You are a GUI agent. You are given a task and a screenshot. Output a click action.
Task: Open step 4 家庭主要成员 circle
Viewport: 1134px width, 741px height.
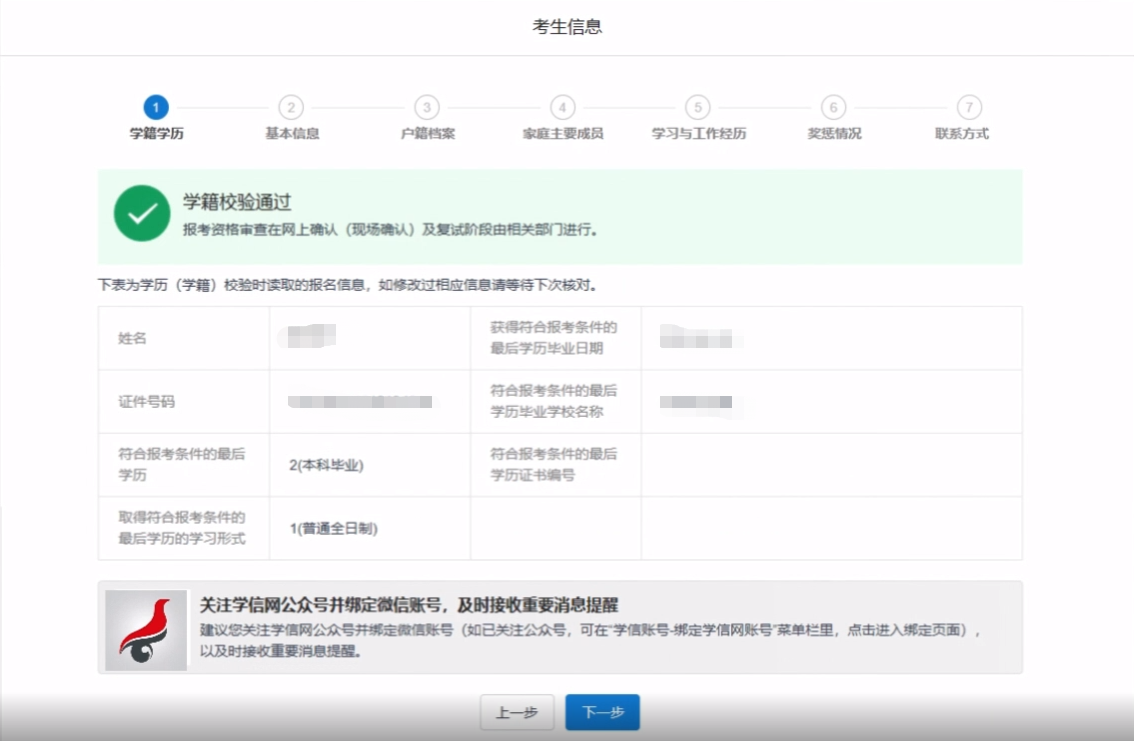(563, 107)
